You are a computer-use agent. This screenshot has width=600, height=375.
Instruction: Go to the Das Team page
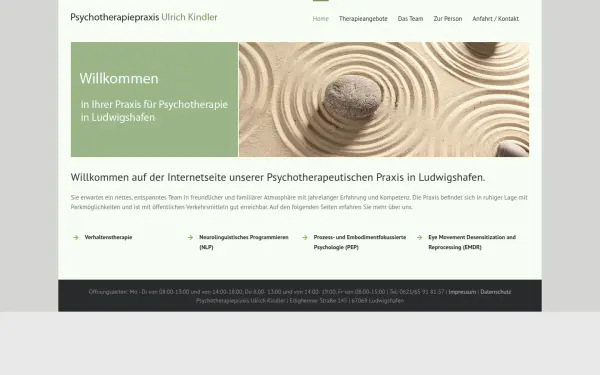(410, 18)
